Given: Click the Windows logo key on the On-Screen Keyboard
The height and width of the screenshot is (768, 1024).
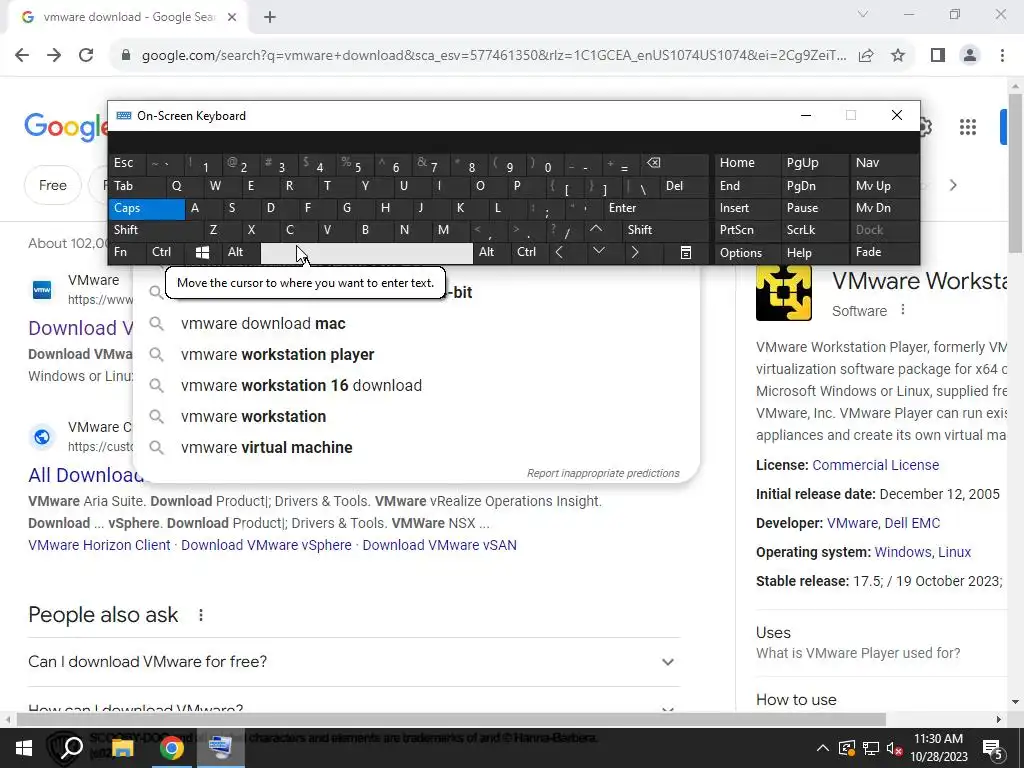Looking at the screenshot, I should (x=202, y=253).
